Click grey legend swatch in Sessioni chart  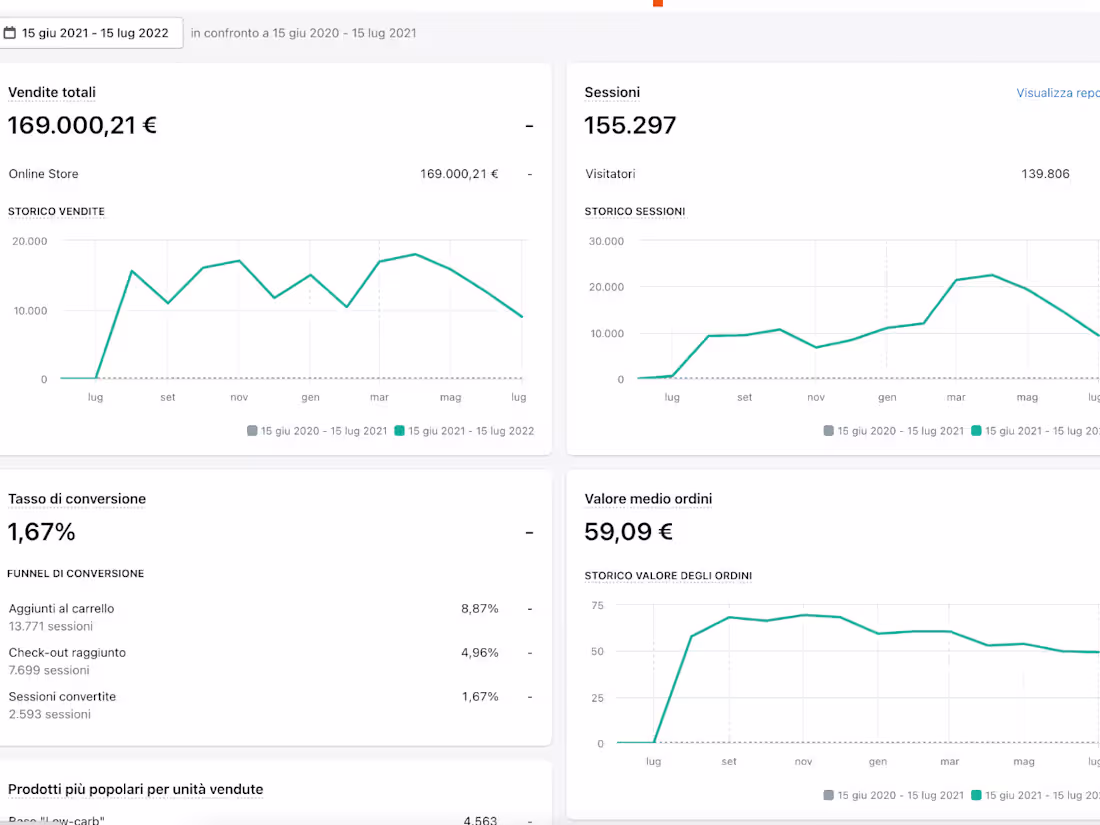click(829, 431)
